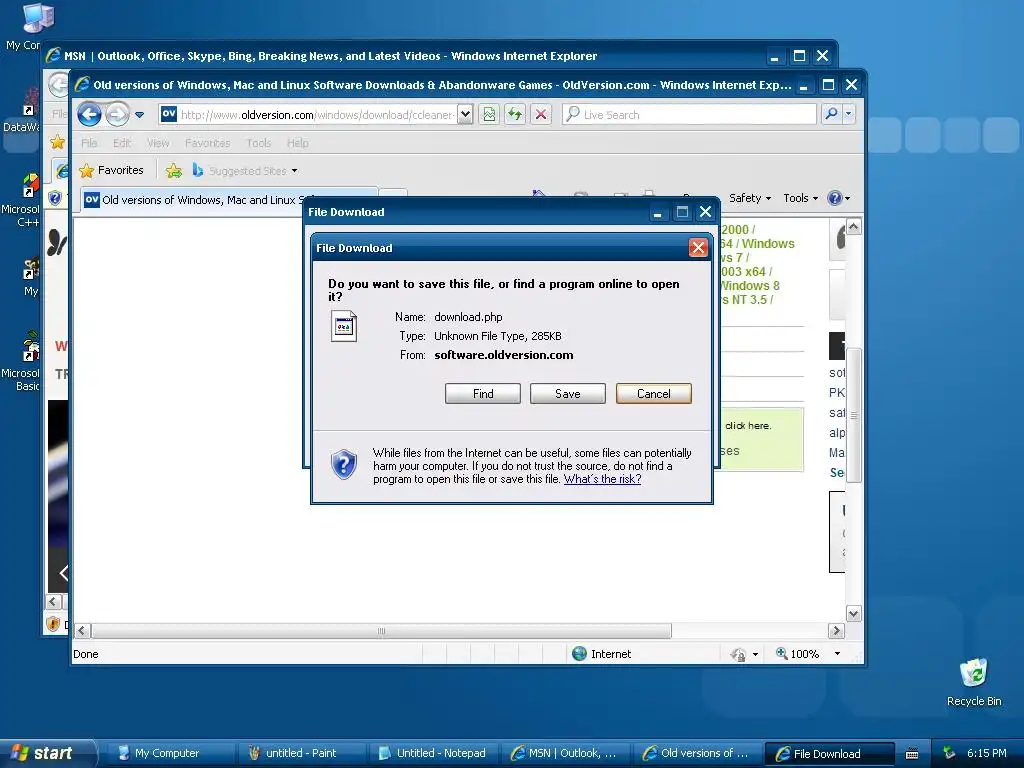Screen dimensions: 1024x768
Task: Click the blue Back arrow in Internet Explorer
Action: pyautogui.click(x=89, y=114)
